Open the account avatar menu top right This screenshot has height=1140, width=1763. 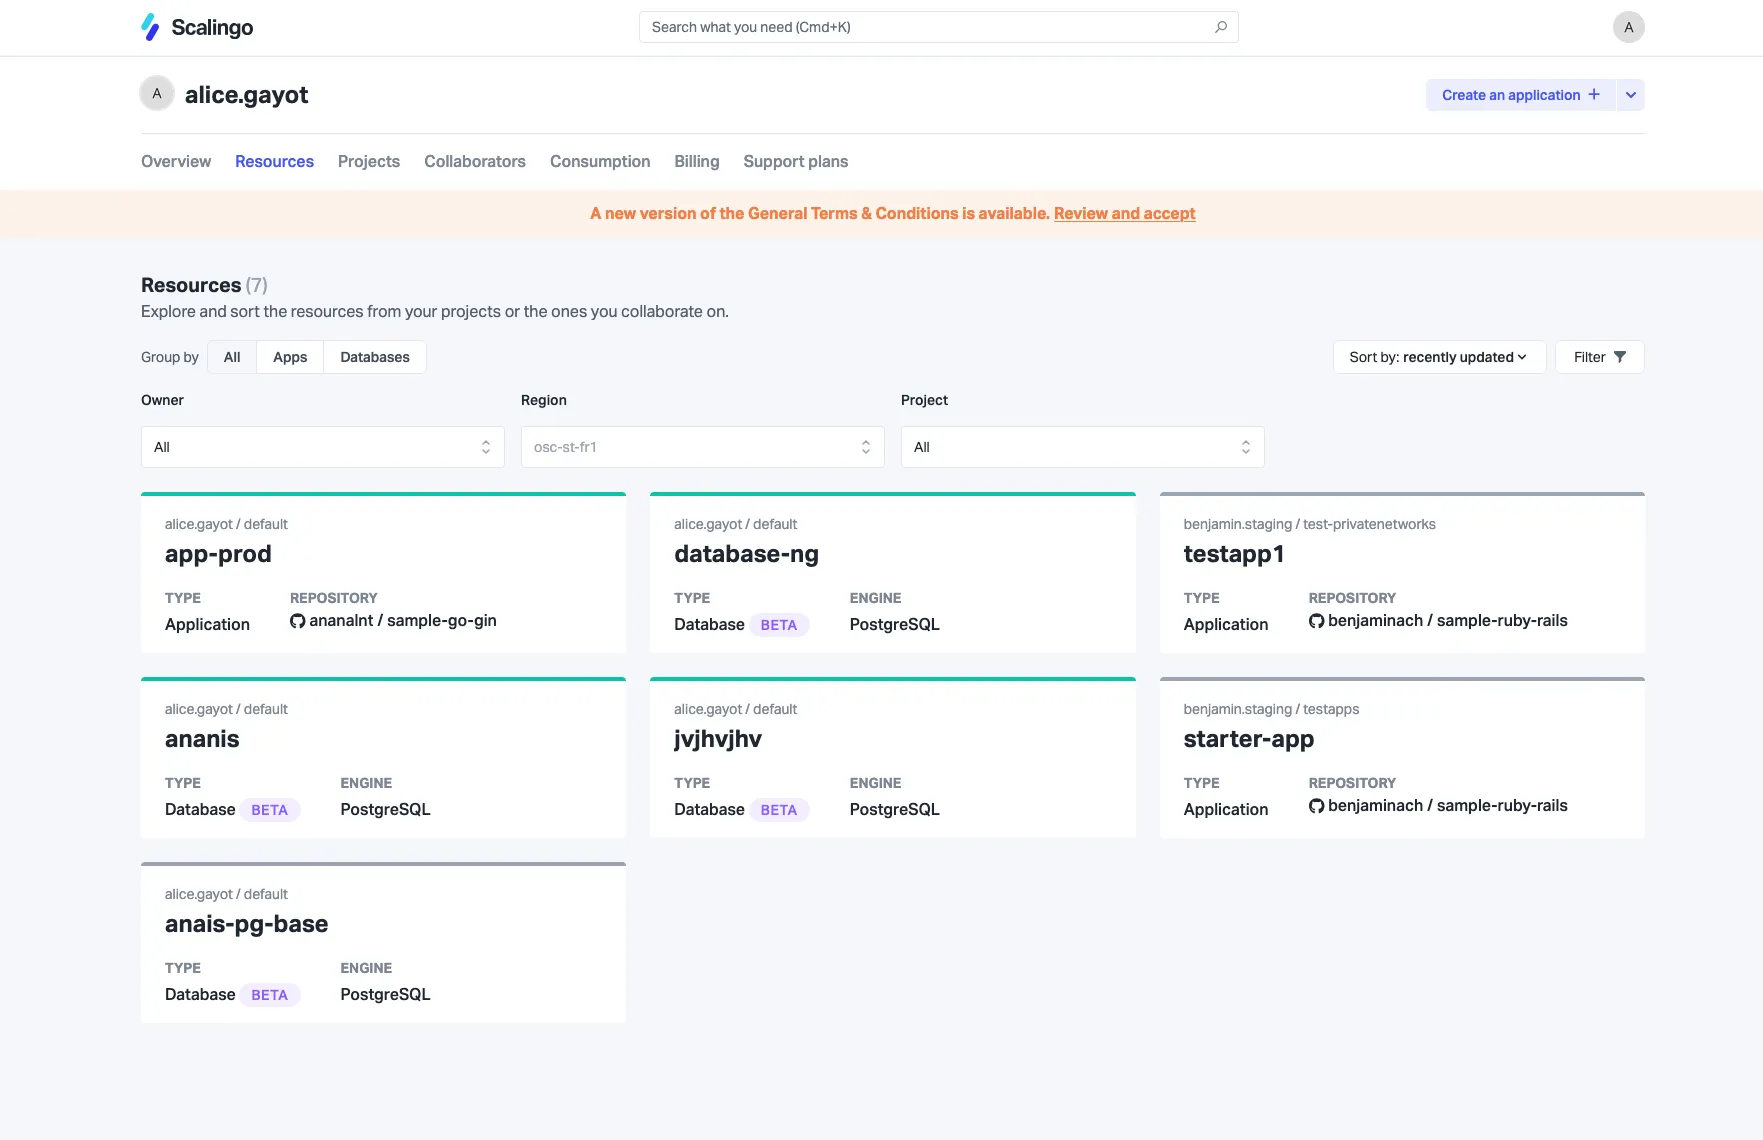[x=1629, y=26]
